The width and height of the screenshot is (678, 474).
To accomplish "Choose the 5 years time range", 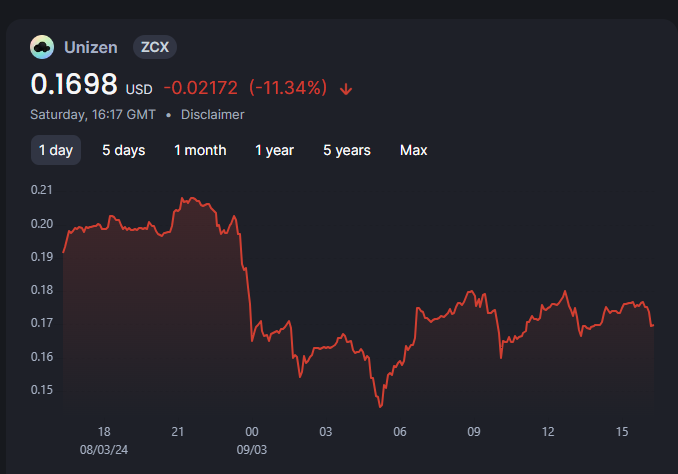I will (x=346, y=150).
